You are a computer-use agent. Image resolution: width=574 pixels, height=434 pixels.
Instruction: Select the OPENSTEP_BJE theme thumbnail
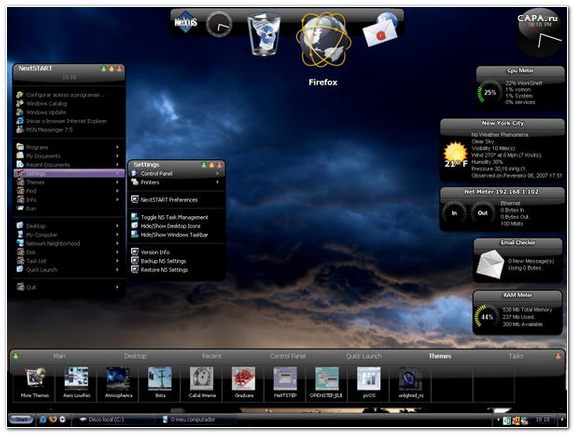327,378
